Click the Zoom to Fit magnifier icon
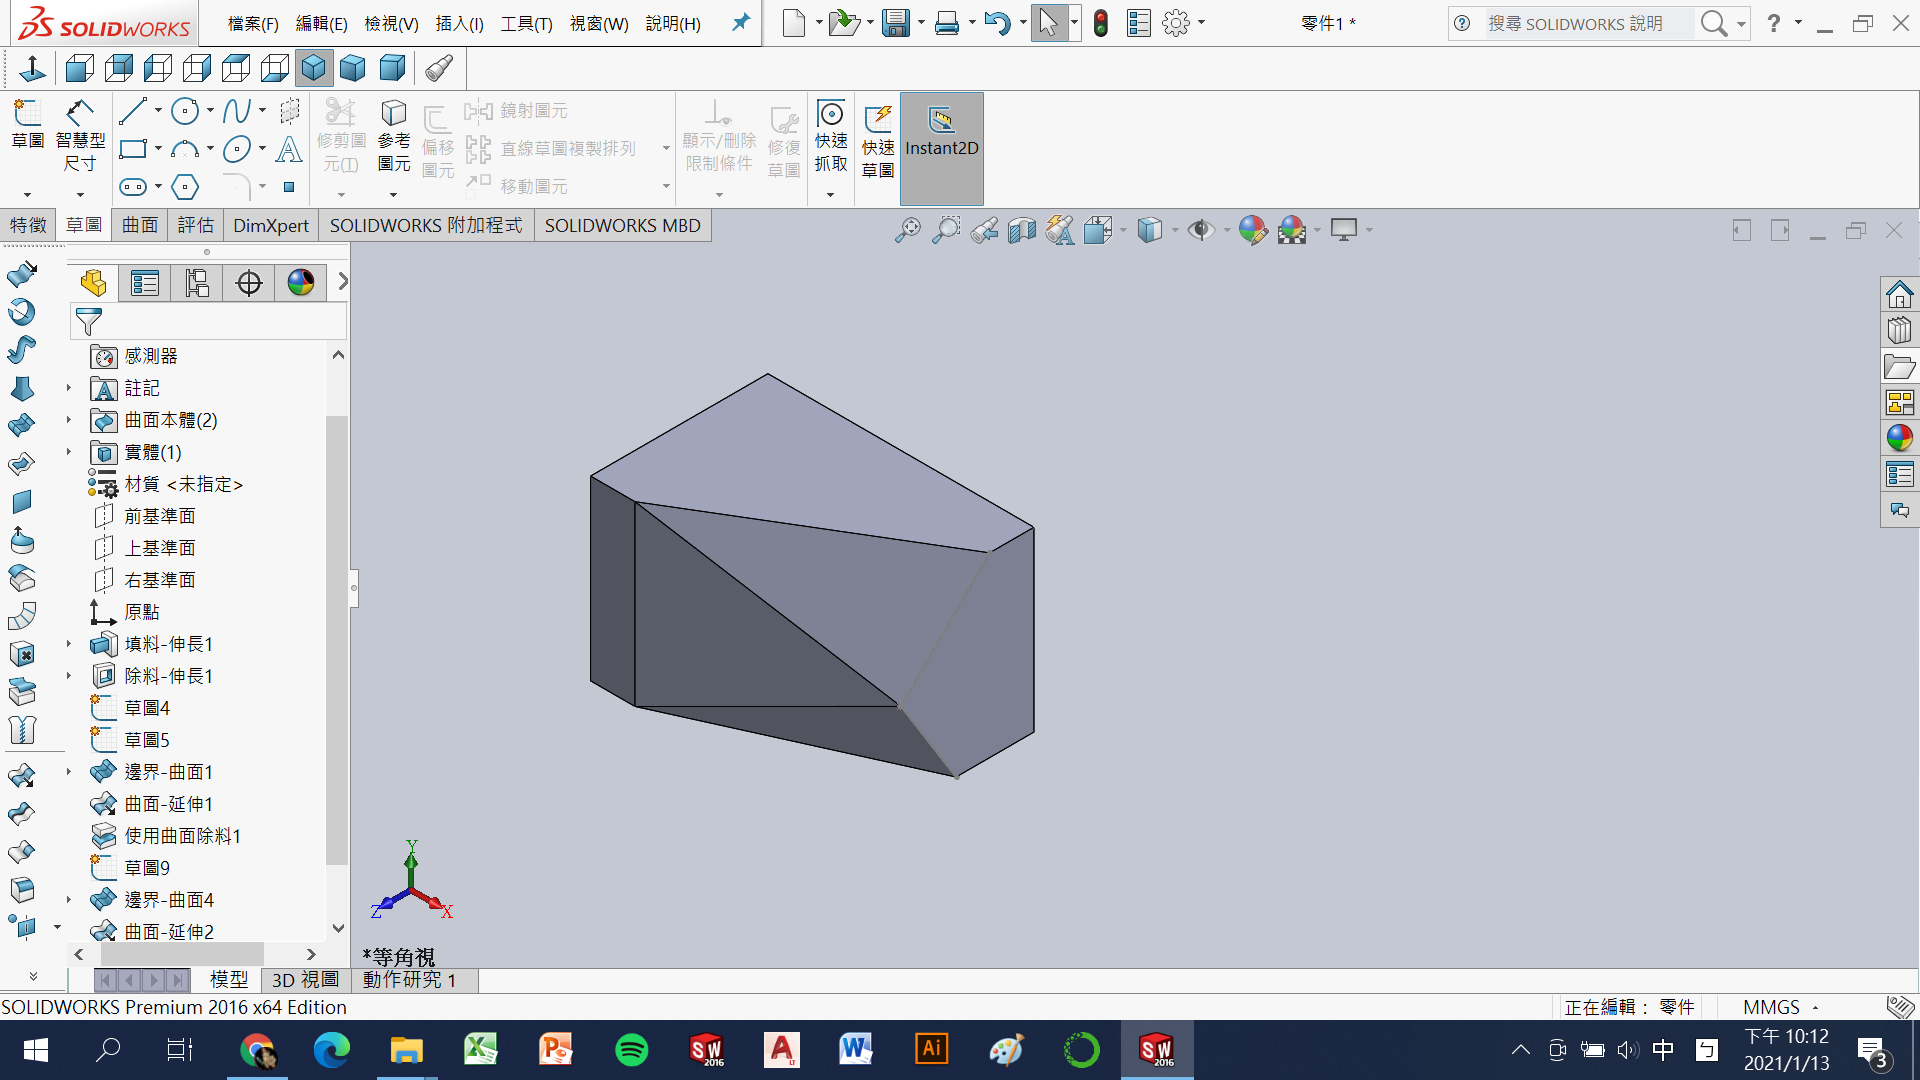This screenshot has width=1920, height=1080. tap(907, 231)
